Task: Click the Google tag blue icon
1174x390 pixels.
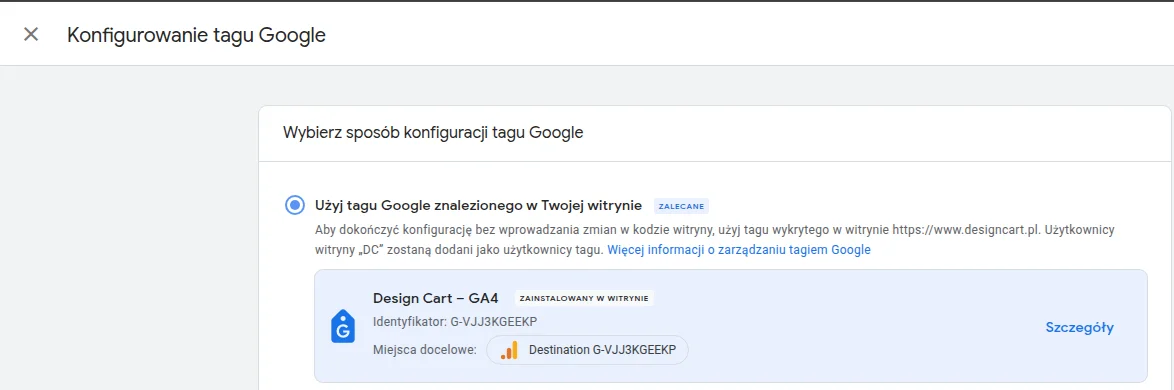Action: point(343,327)
